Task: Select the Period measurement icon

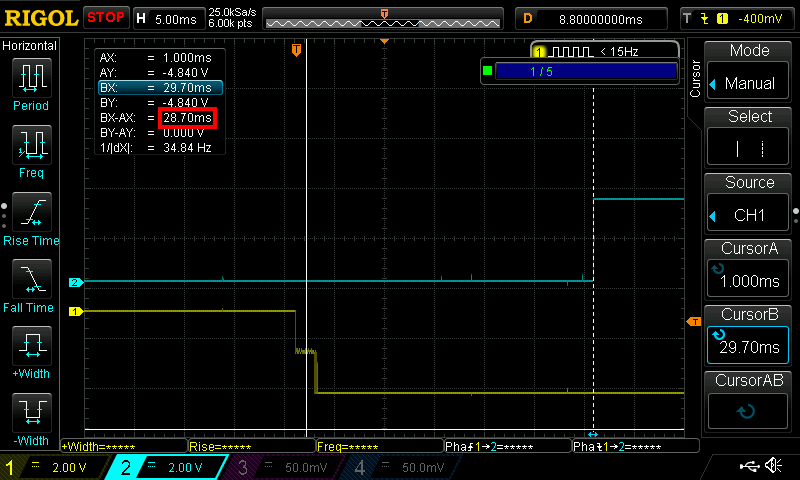Action: point(32,78)
